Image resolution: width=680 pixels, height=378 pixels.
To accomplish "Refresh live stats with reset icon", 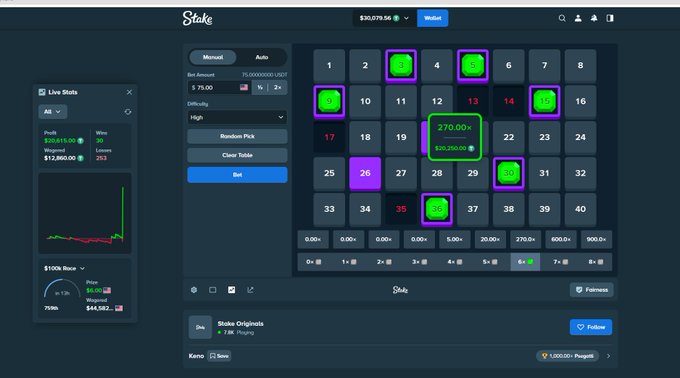I will click(128, 112).
